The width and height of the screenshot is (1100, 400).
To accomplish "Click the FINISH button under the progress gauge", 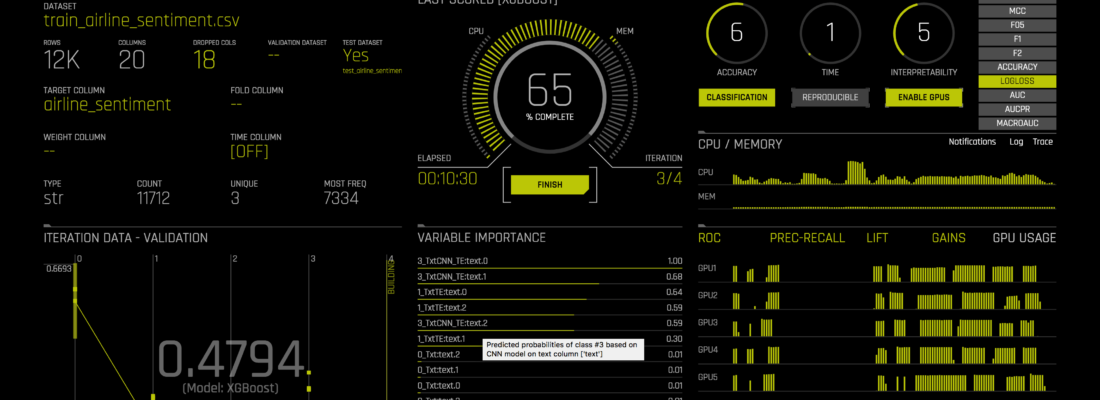I will click(x=549, y=184).
